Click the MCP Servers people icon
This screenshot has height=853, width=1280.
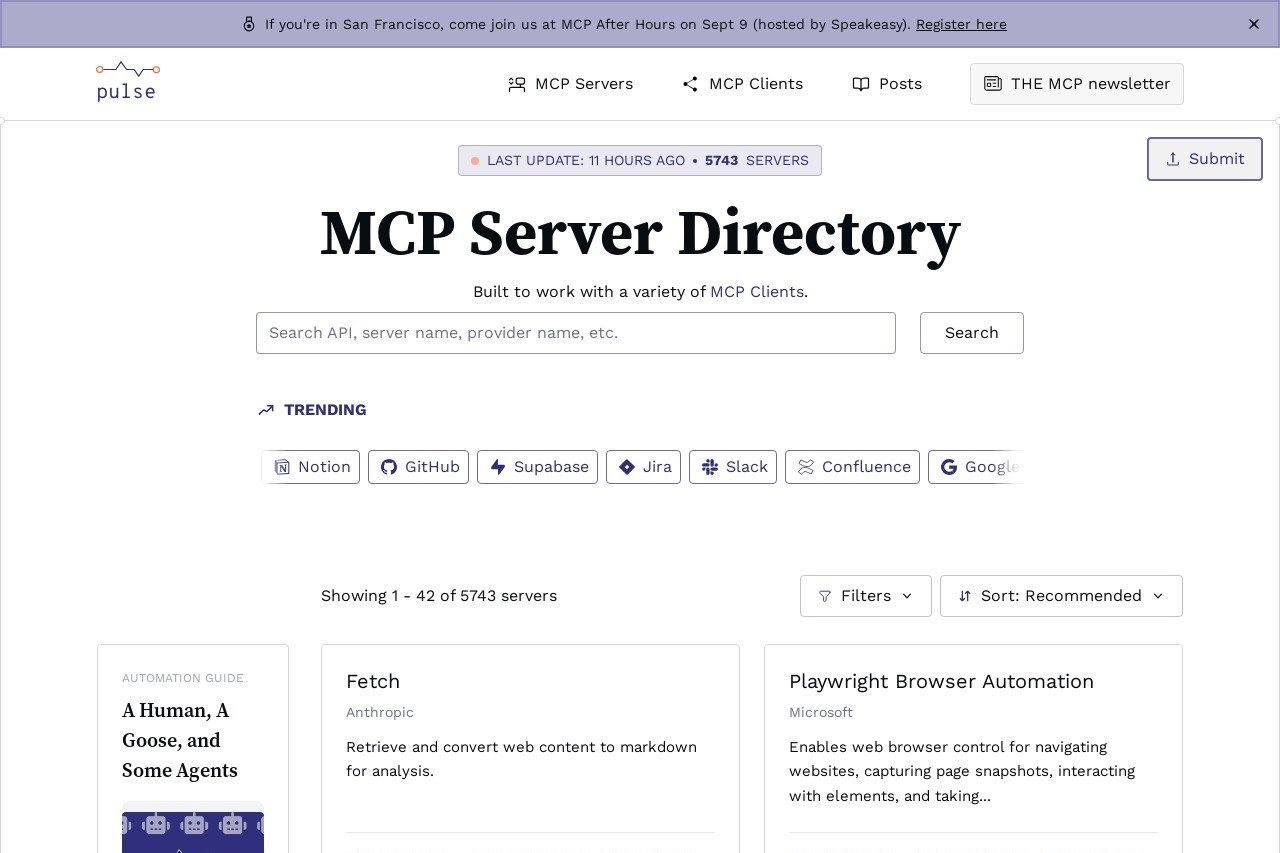coord(517,84)
